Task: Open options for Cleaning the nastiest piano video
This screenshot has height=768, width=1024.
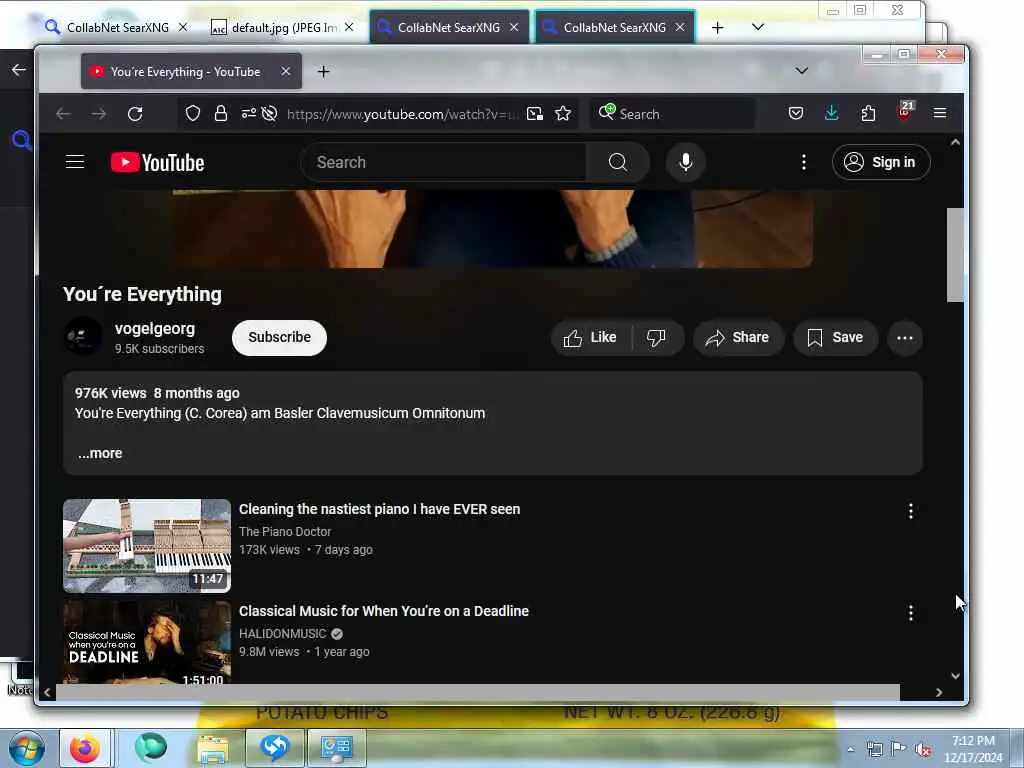Action: click(x=910, y=511)
